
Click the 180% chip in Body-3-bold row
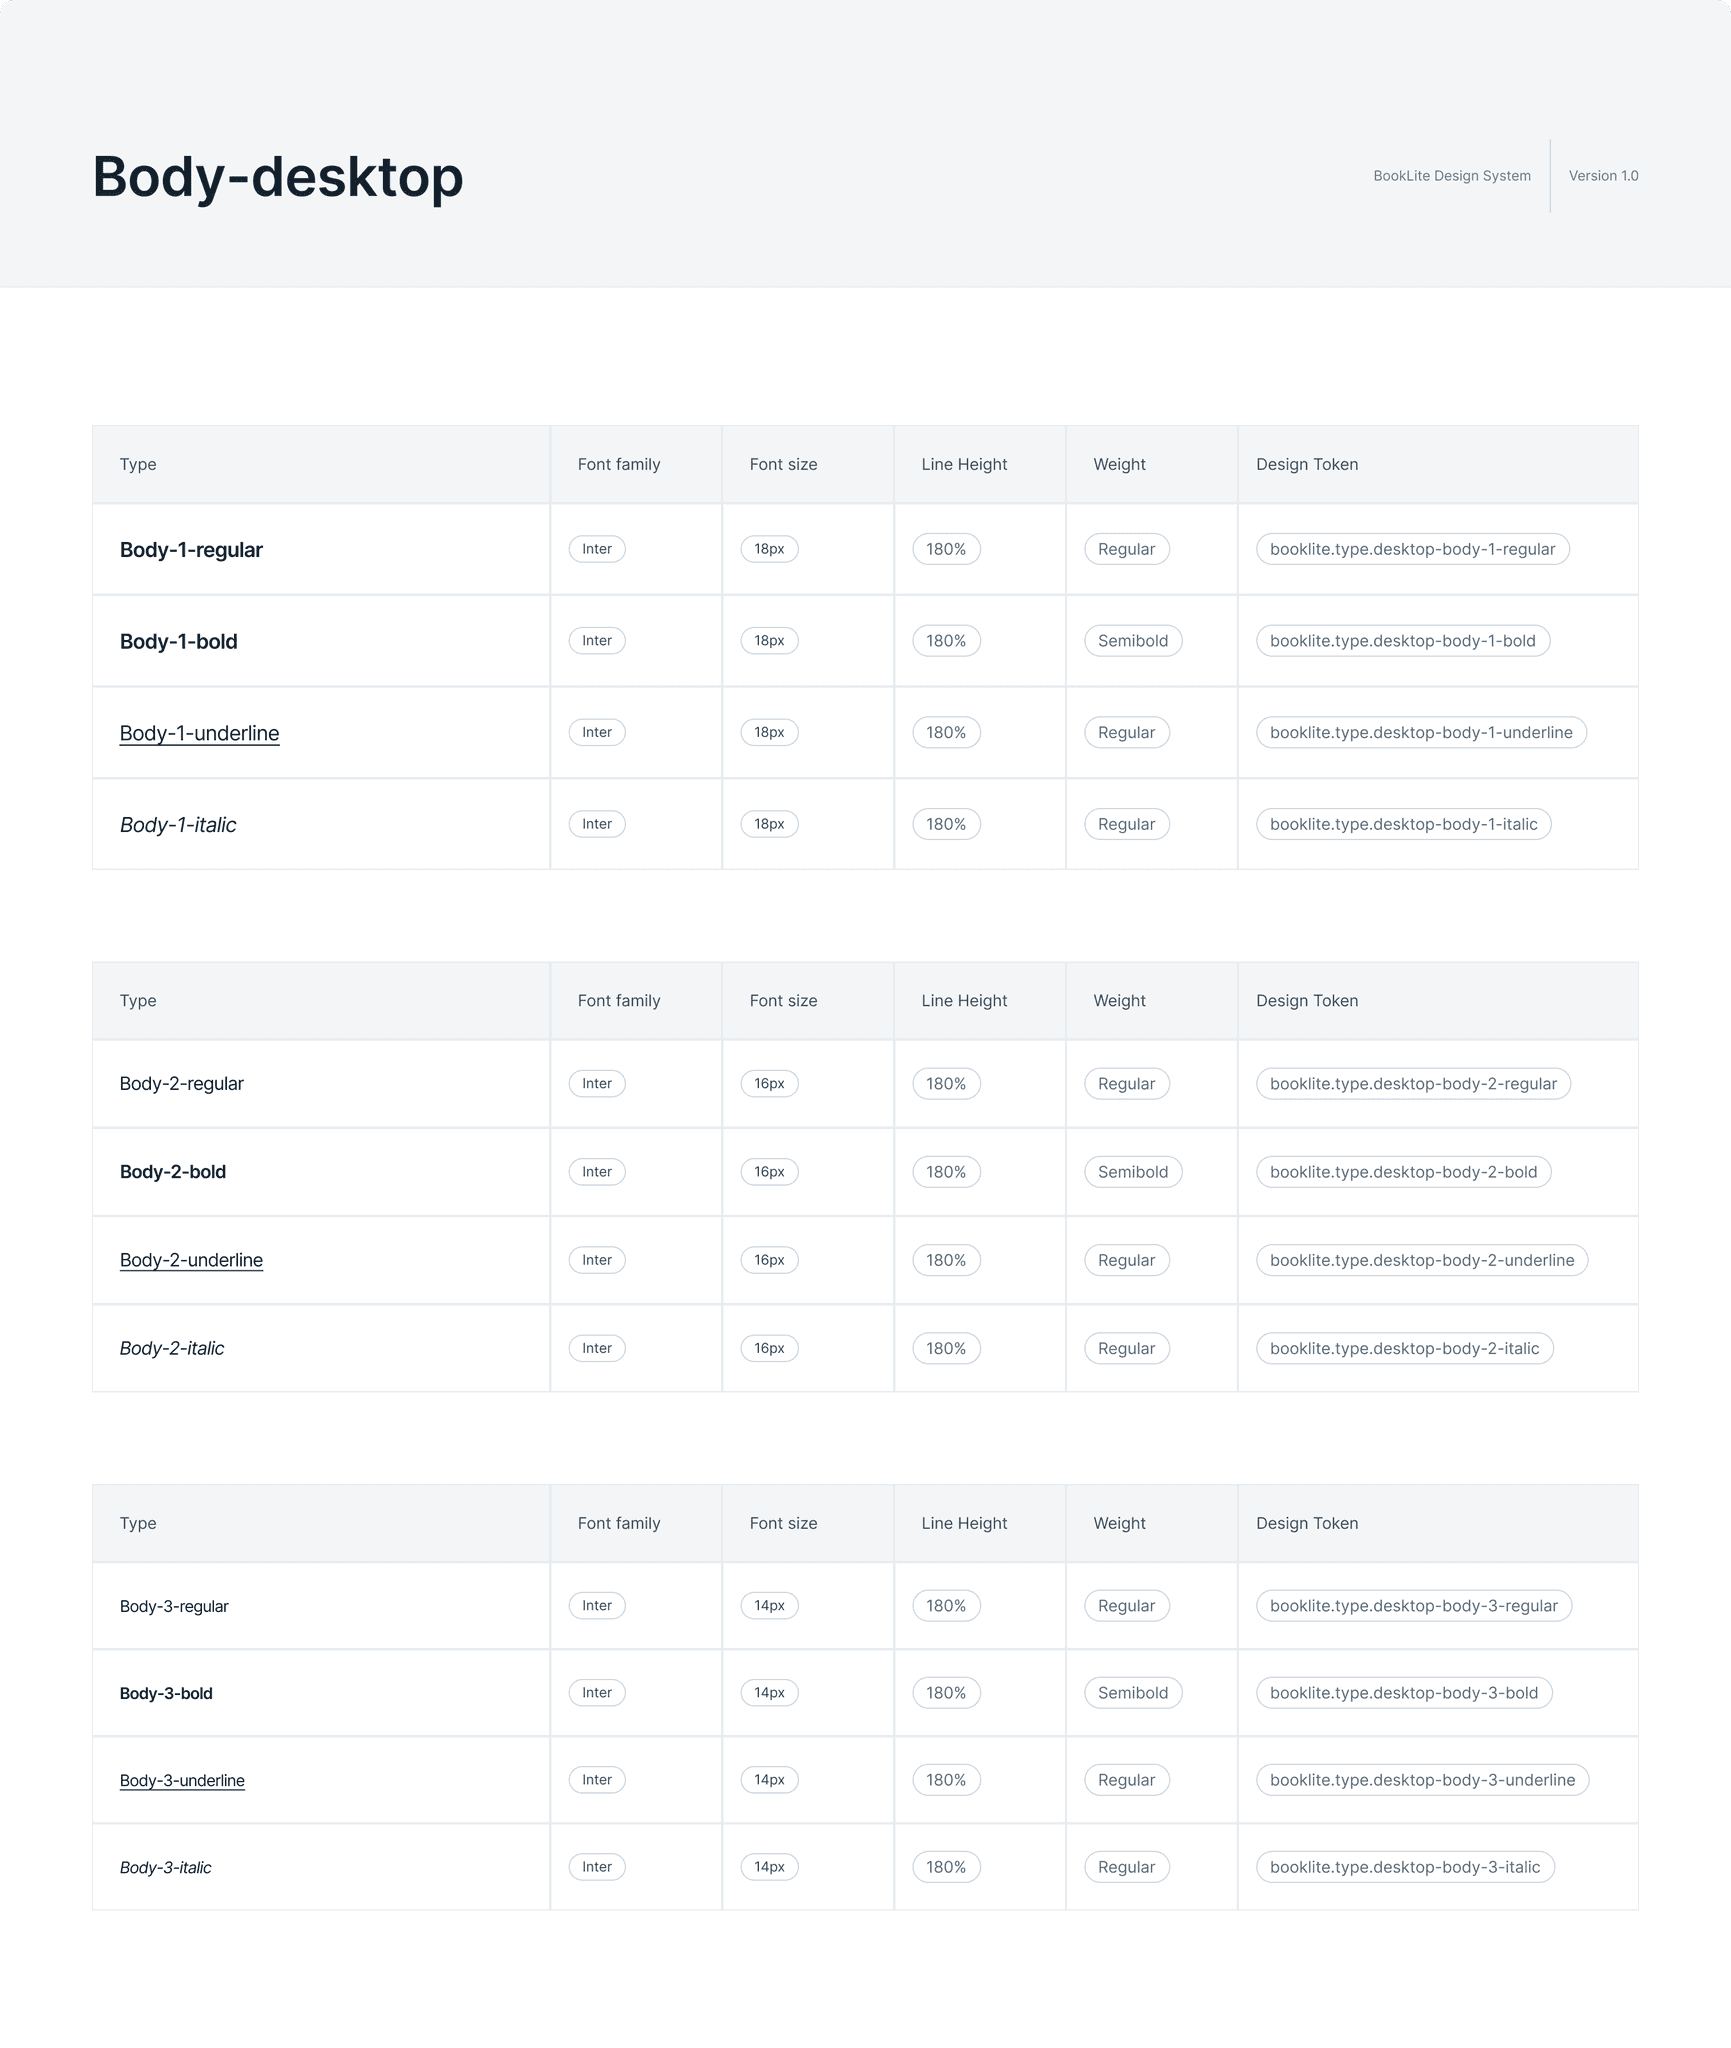pyautogui.click(x=946, y=1693)
